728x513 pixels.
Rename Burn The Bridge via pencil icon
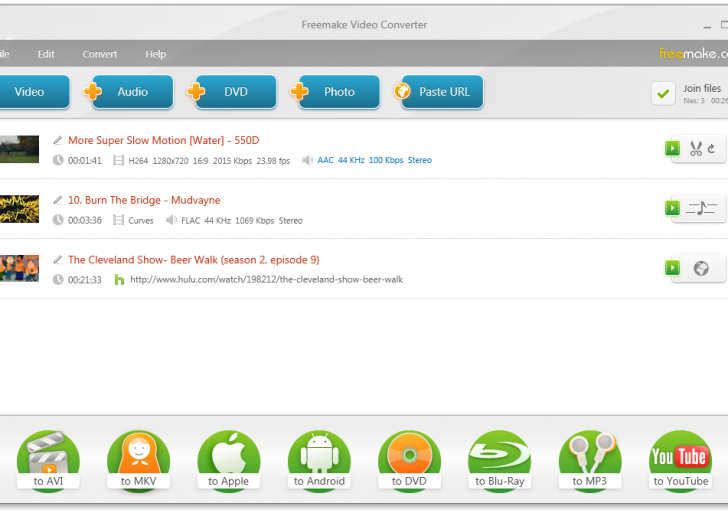click(58, 200)
